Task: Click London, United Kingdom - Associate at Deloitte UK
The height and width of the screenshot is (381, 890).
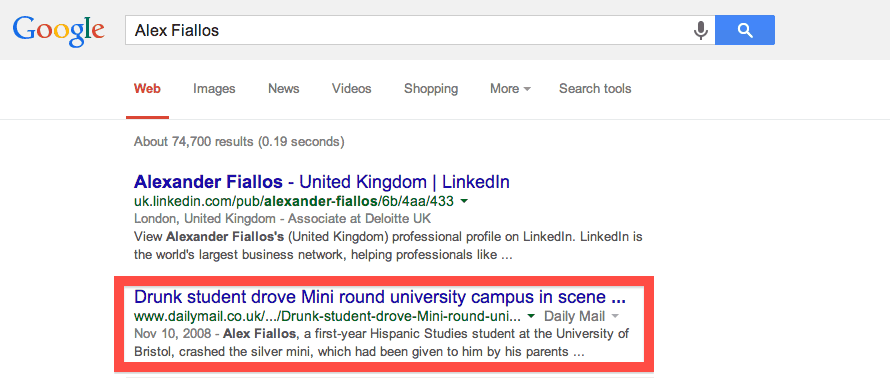Action: (283, 219)
